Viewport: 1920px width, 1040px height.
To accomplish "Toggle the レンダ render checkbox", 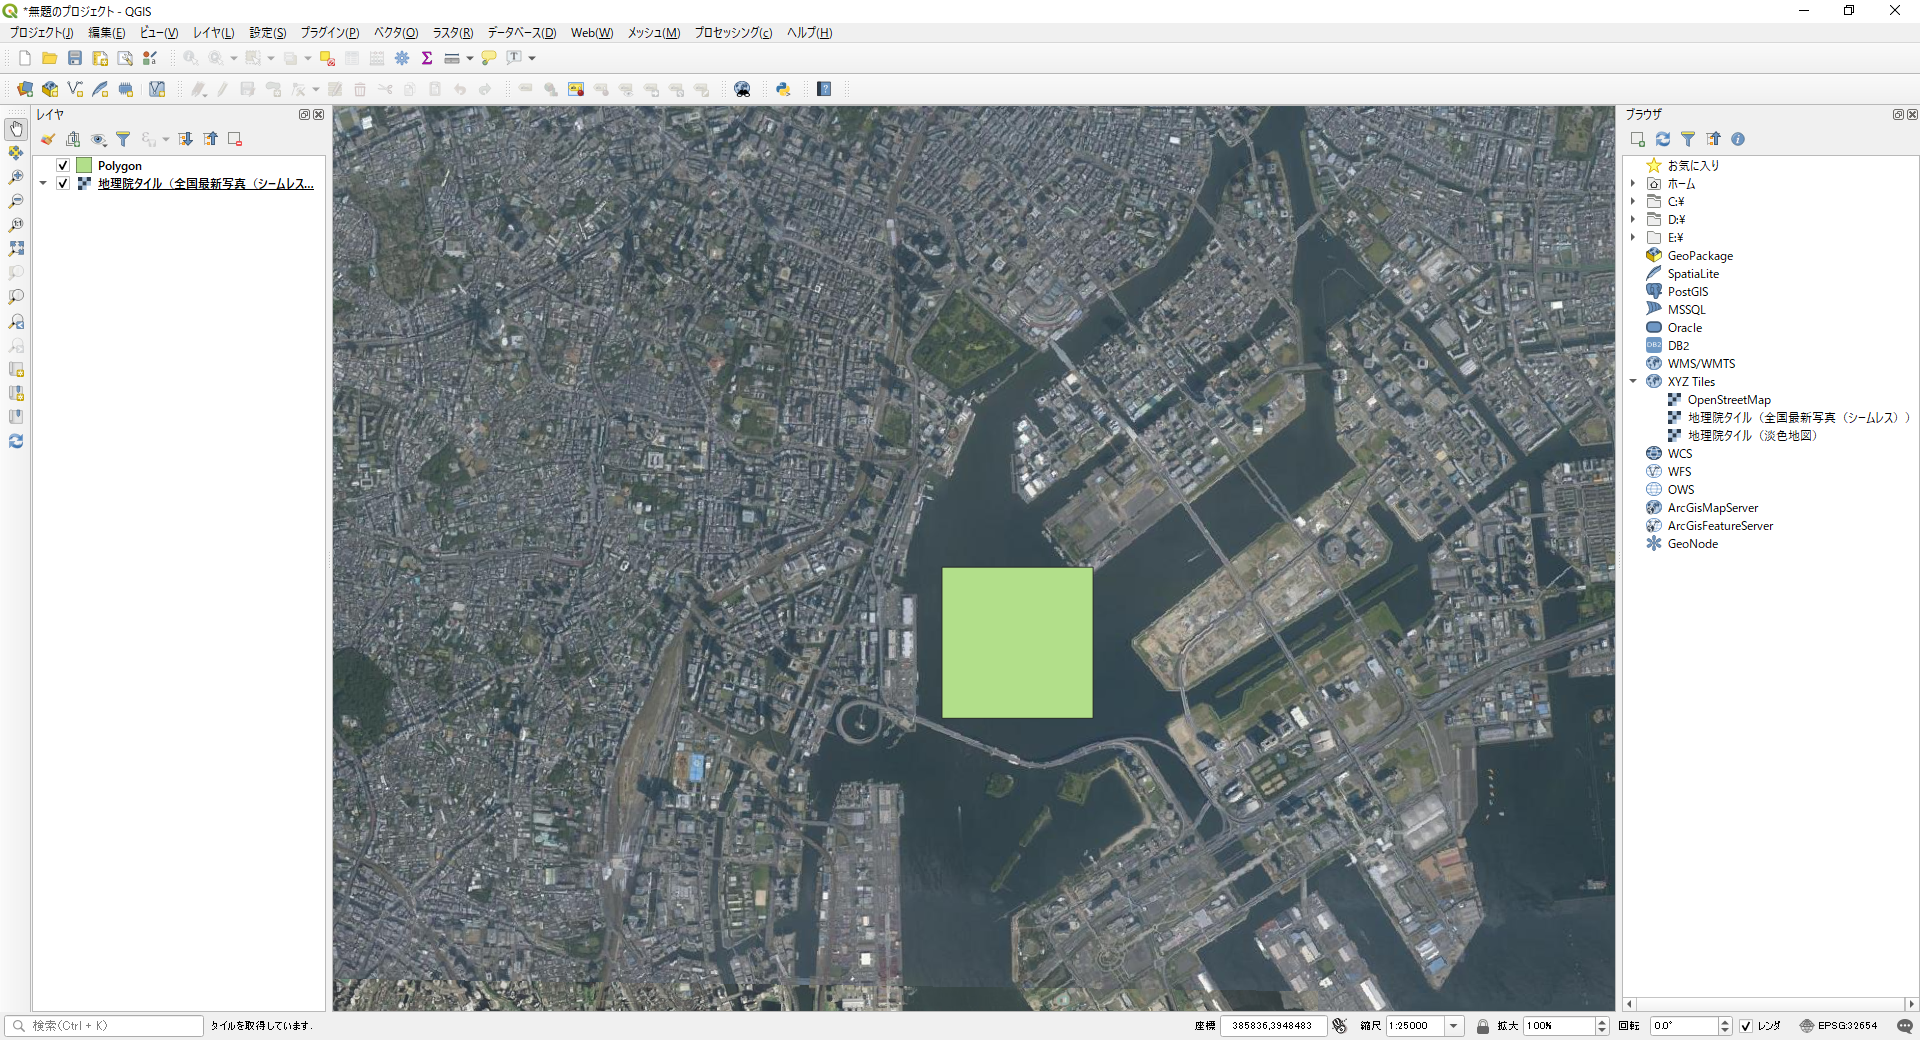I will coord(1746,1026).
